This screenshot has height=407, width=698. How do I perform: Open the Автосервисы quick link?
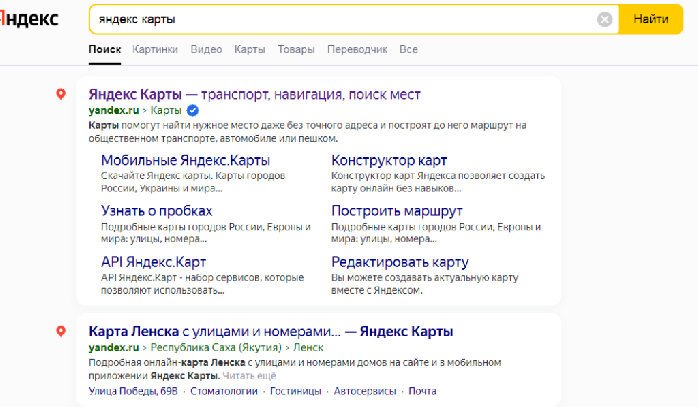pyautogui.click(x=365, y=391)
